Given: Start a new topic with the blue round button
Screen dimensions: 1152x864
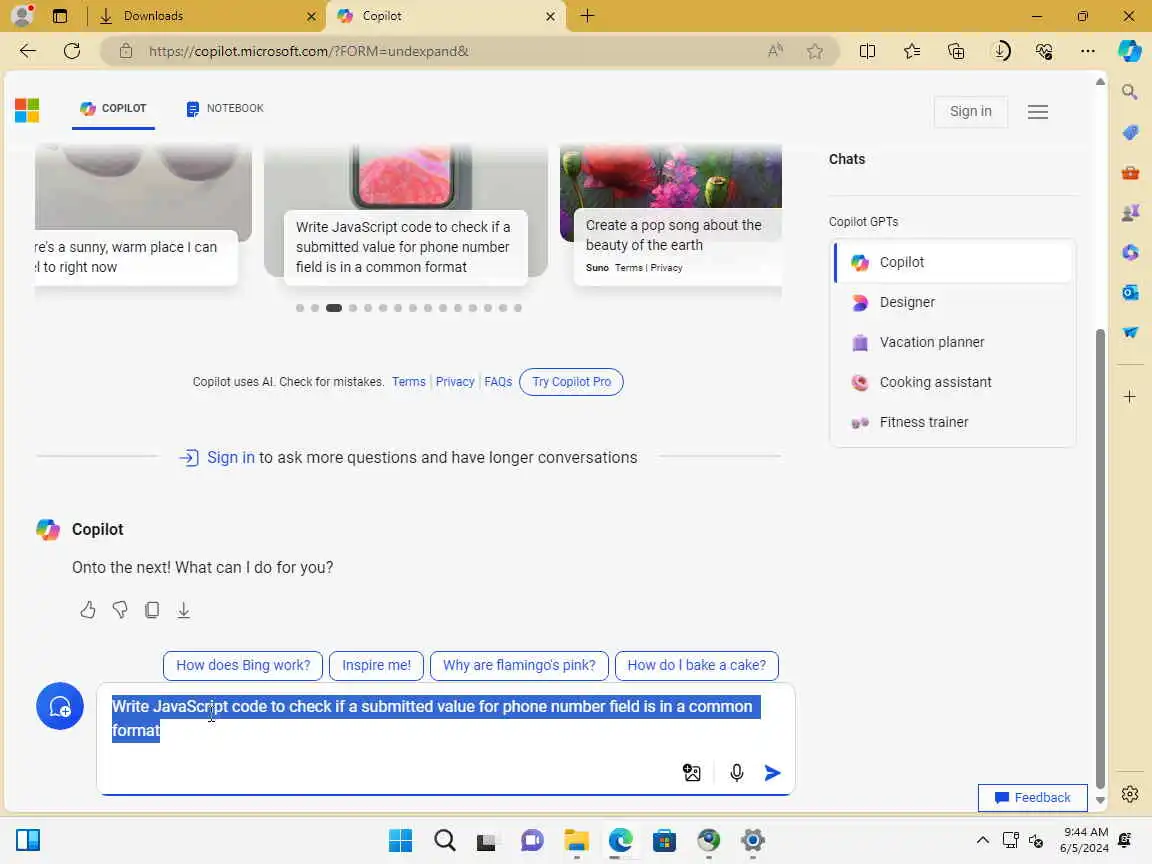Looking at the screenshot, I should 60,706.
